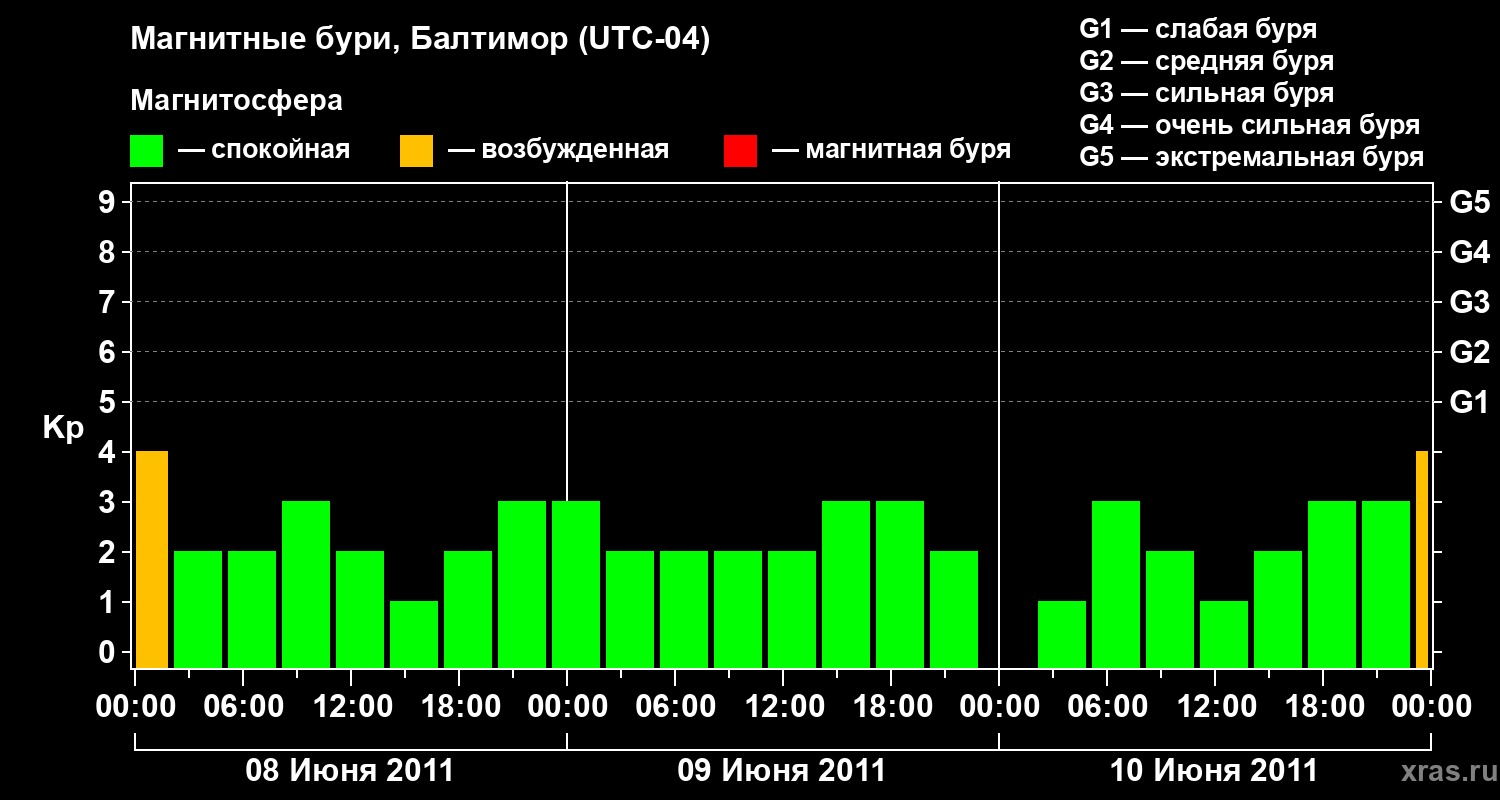Click the 'G1' label on the right axis
The image size is (1500, 800).
[x=1470, y=402]
